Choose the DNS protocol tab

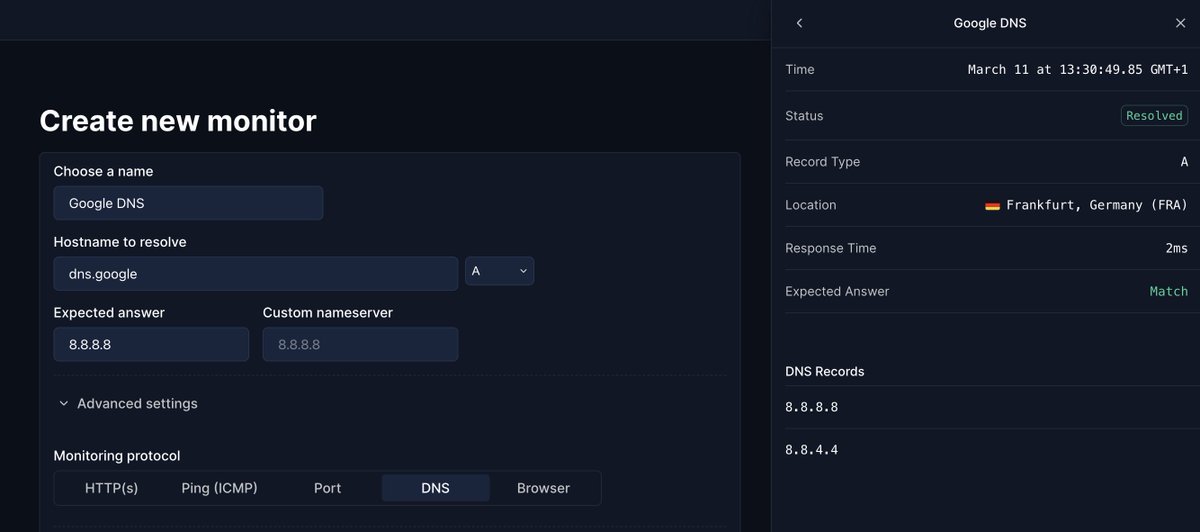pos(435,488)
